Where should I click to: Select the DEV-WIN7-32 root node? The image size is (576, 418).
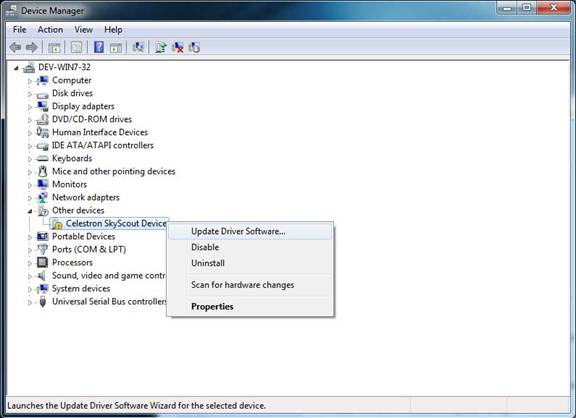(64, 67)
